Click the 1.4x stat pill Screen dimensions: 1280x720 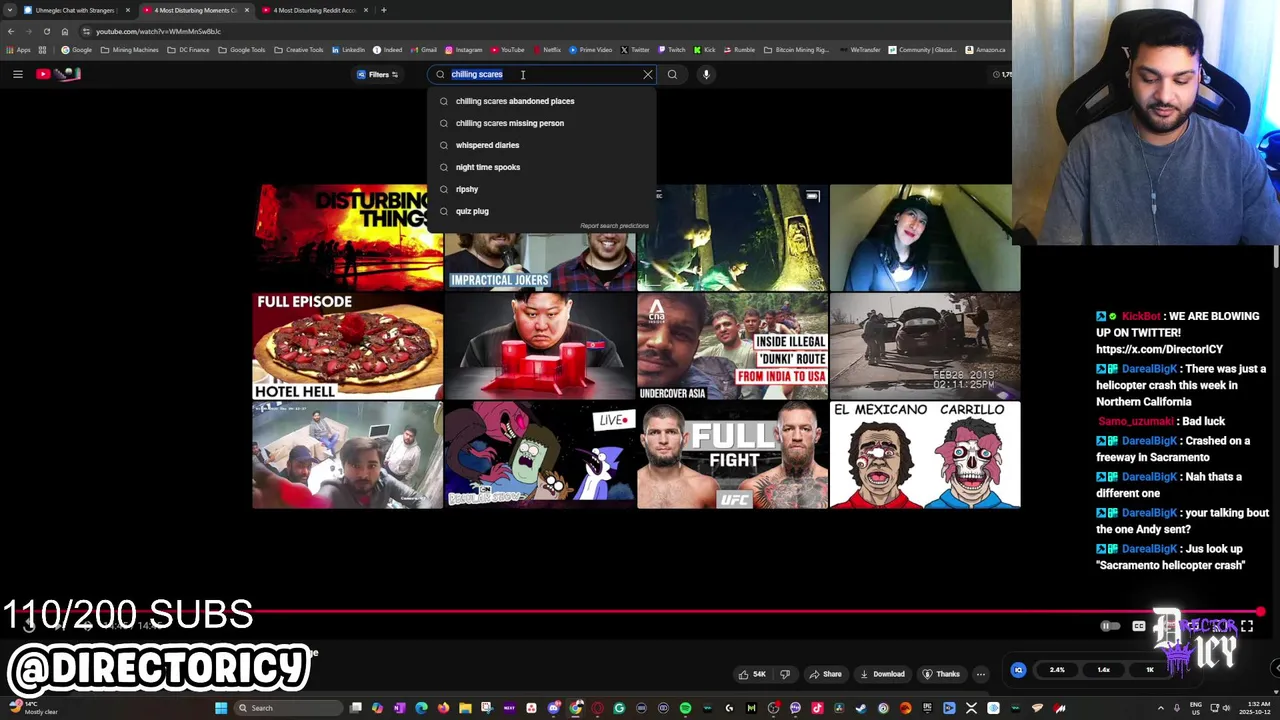[1103, 670]
